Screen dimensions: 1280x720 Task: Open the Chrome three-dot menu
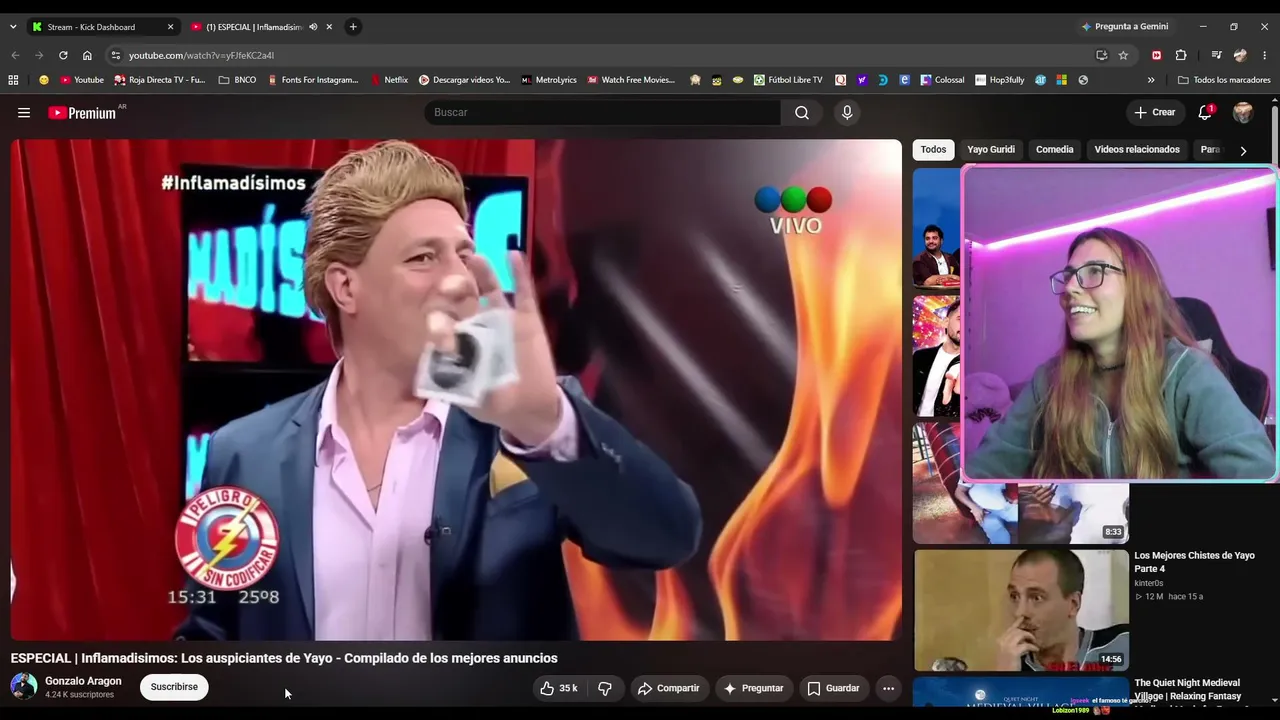coord(1265,55)
